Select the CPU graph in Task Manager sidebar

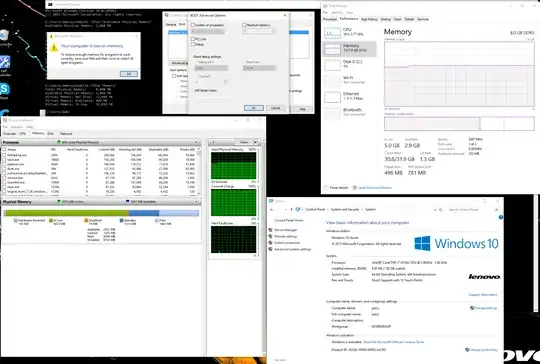click(333, 33)
